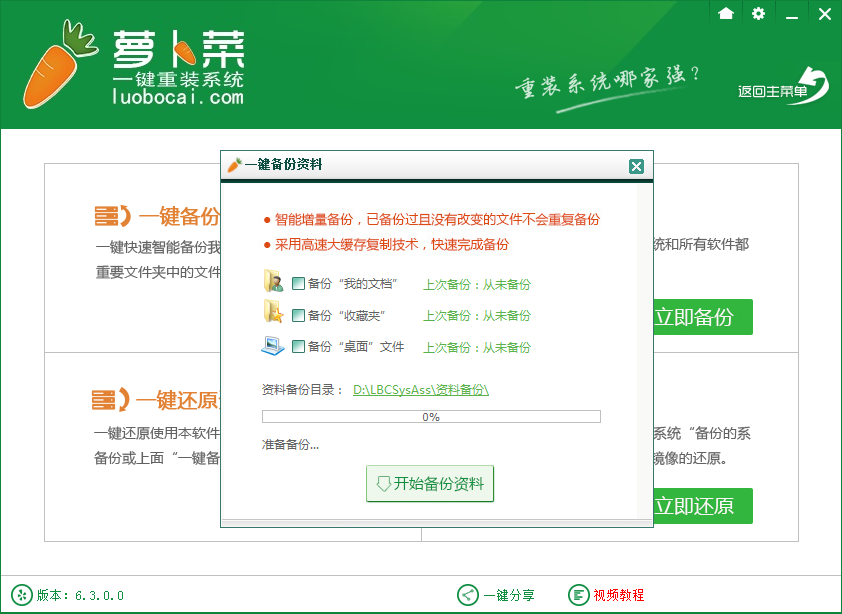This screenshot has height=614, width=842.
Task: Open 视频教程 video tutorial link
Action: coord(619,595)
